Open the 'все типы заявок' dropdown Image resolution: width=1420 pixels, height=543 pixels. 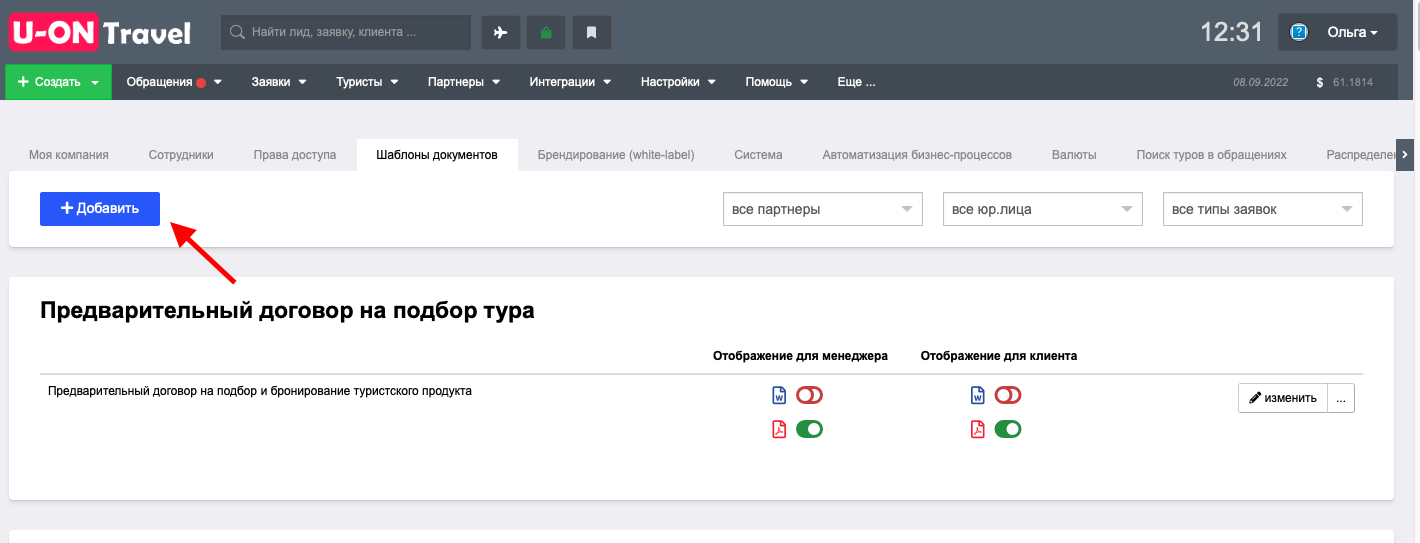[x=1263, y=209]
